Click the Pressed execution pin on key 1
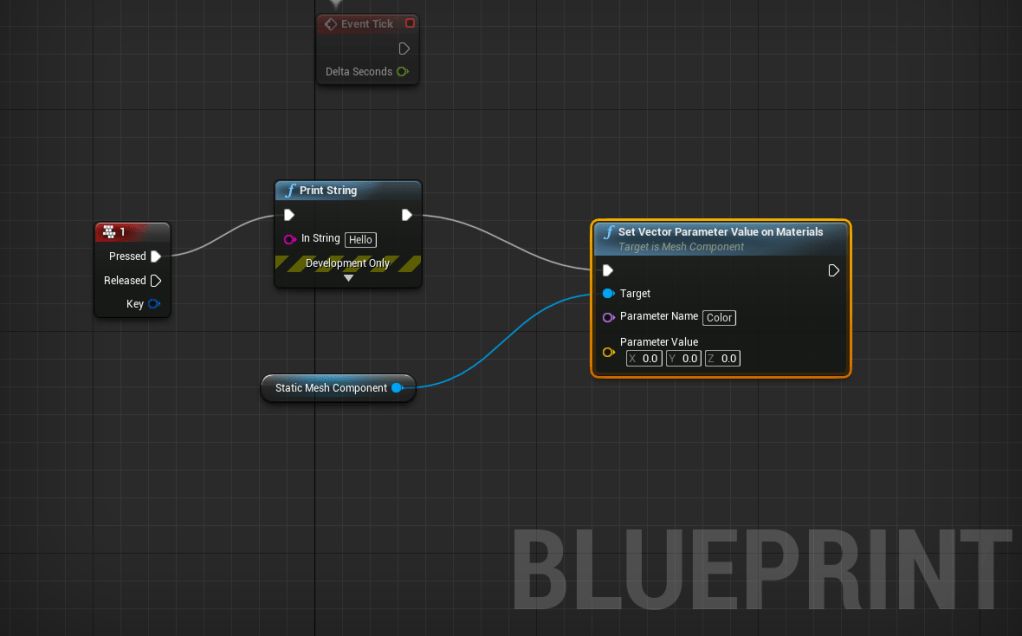The image size is (1022, 636). tap(156, 257)
